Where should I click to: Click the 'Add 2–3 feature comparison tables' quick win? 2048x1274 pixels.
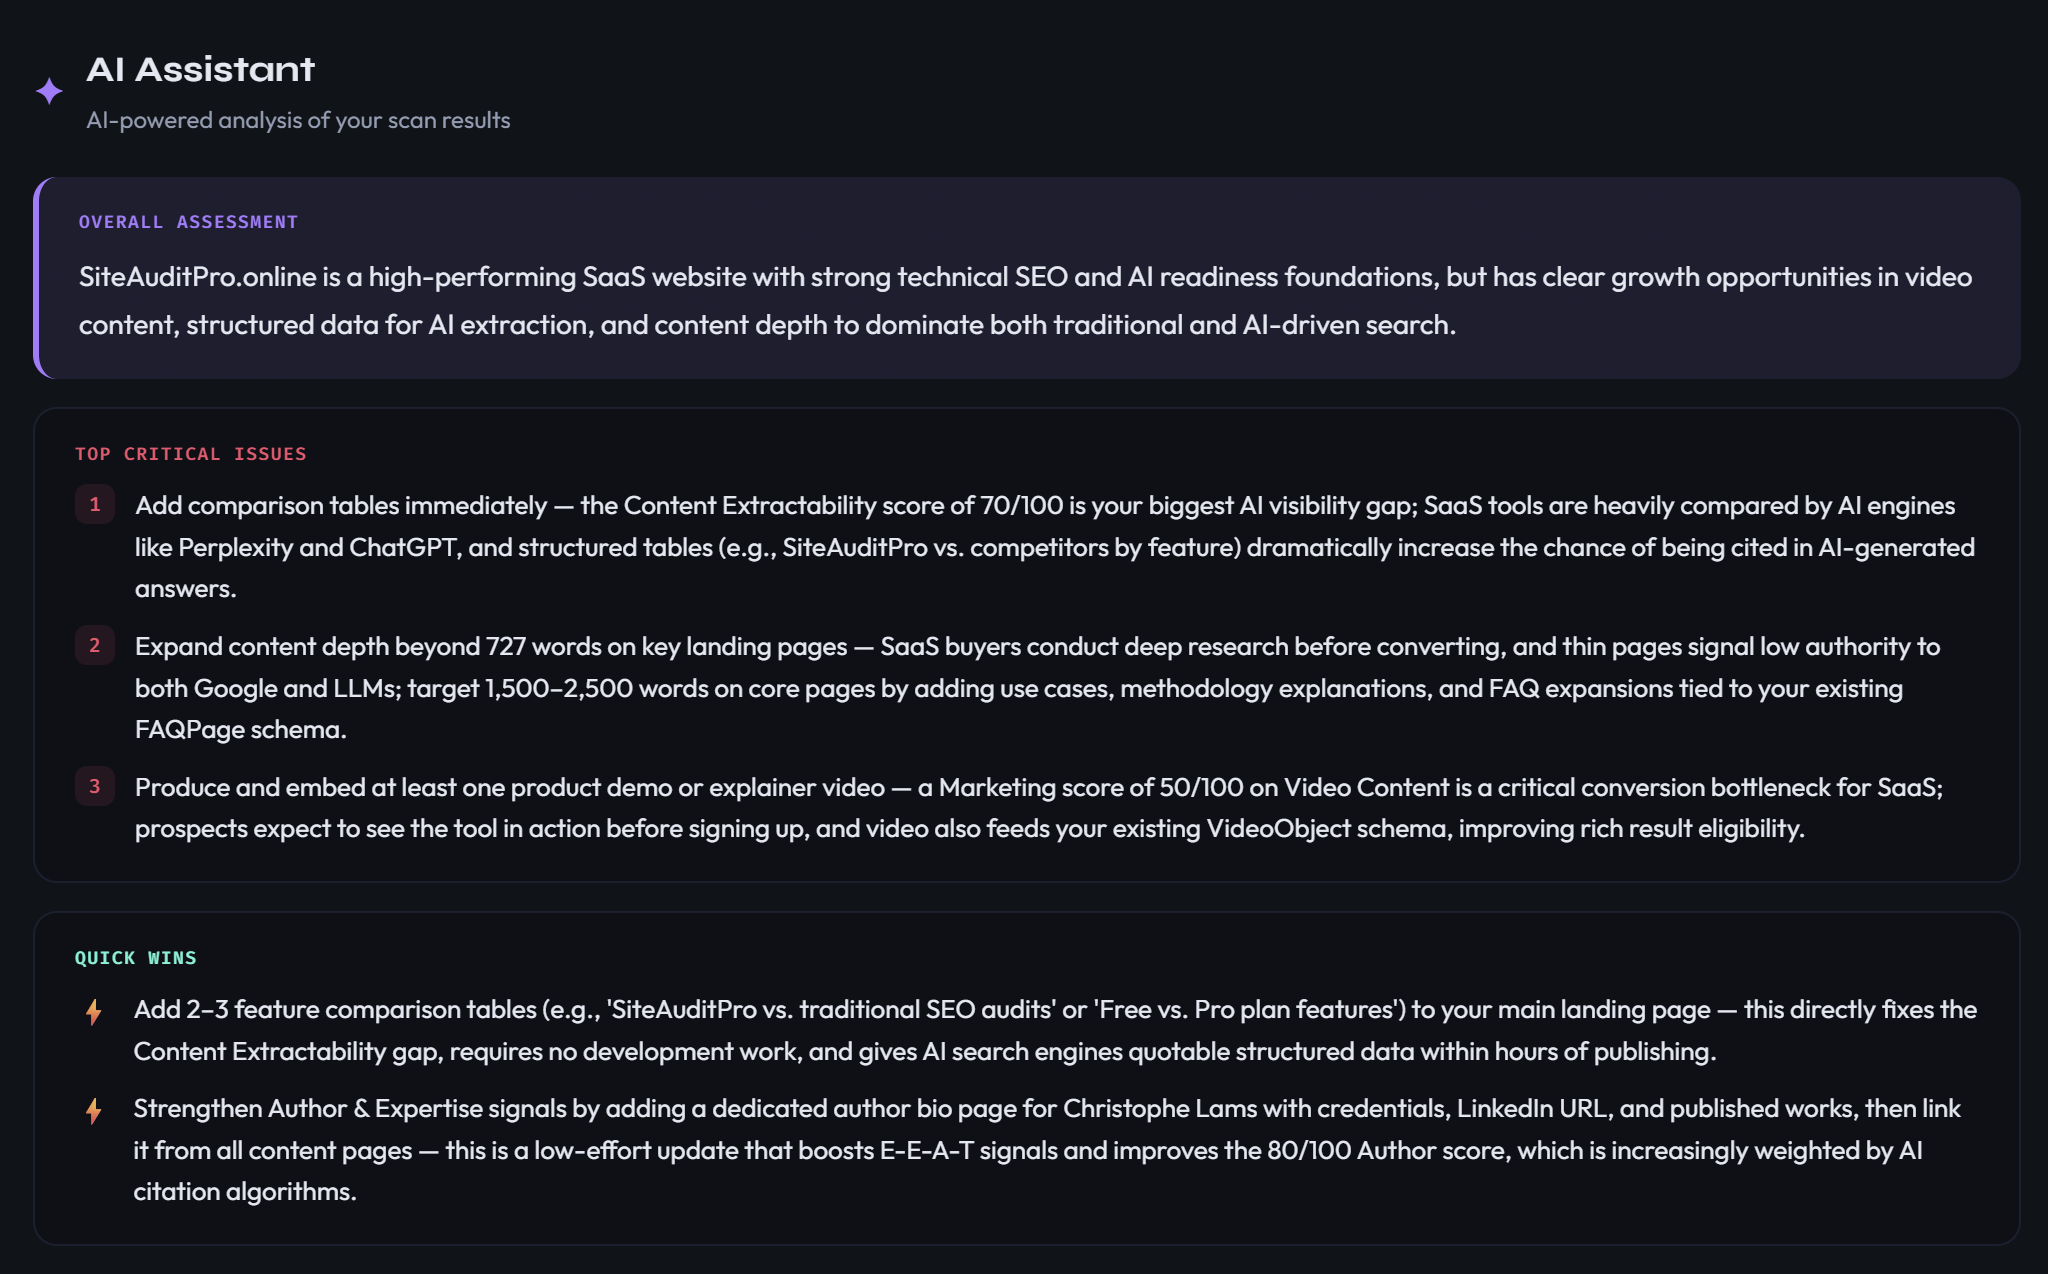coord(1055,1030)
